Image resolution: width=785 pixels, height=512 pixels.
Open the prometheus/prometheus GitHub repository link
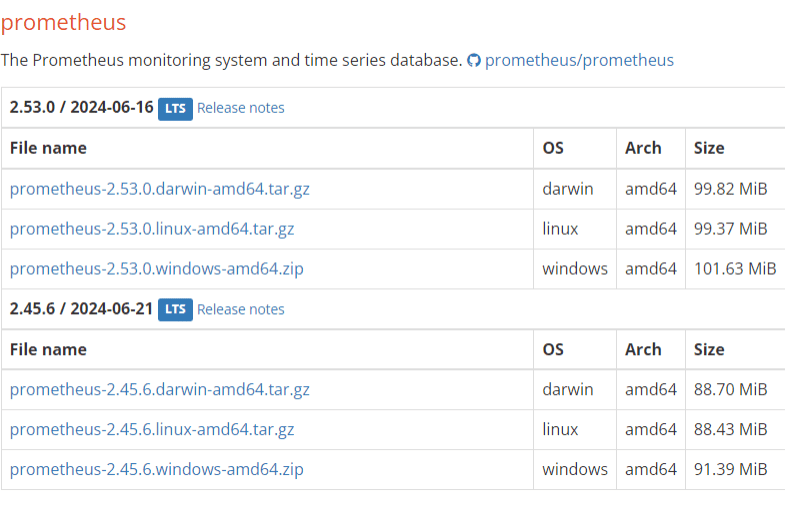(x=579, y=60)
